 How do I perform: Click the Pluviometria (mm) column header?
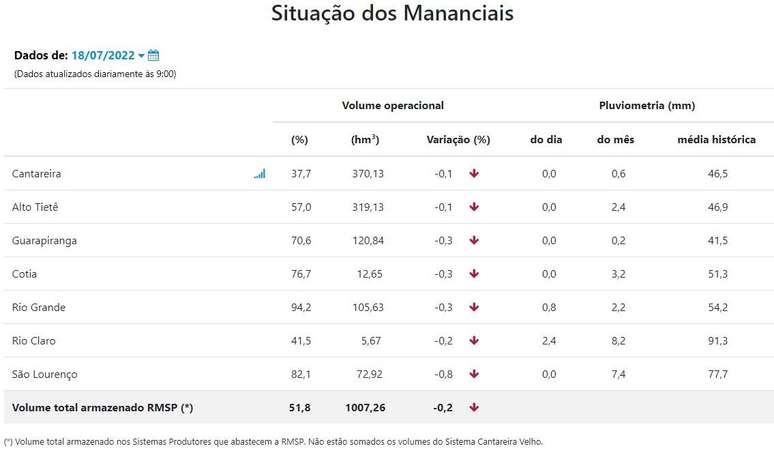tap(646, 105)
